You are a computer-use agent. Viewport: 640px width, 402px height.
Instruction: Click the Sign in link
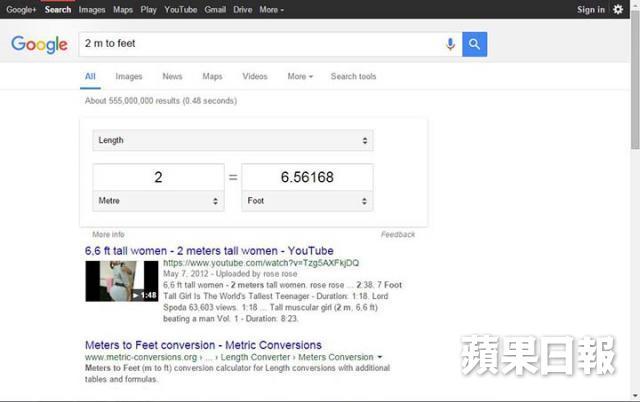(591, 9)
